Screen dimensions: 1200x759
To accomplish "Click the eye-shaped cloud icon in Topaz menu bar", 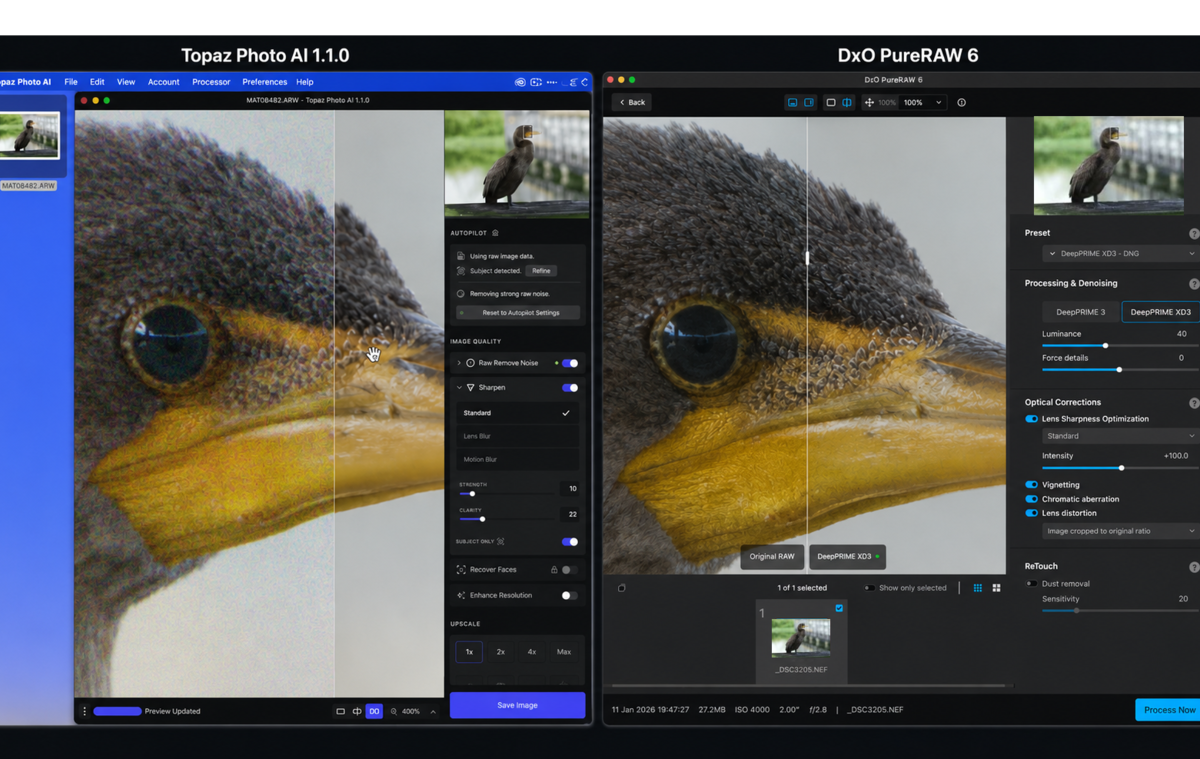I will pos(520,82).
